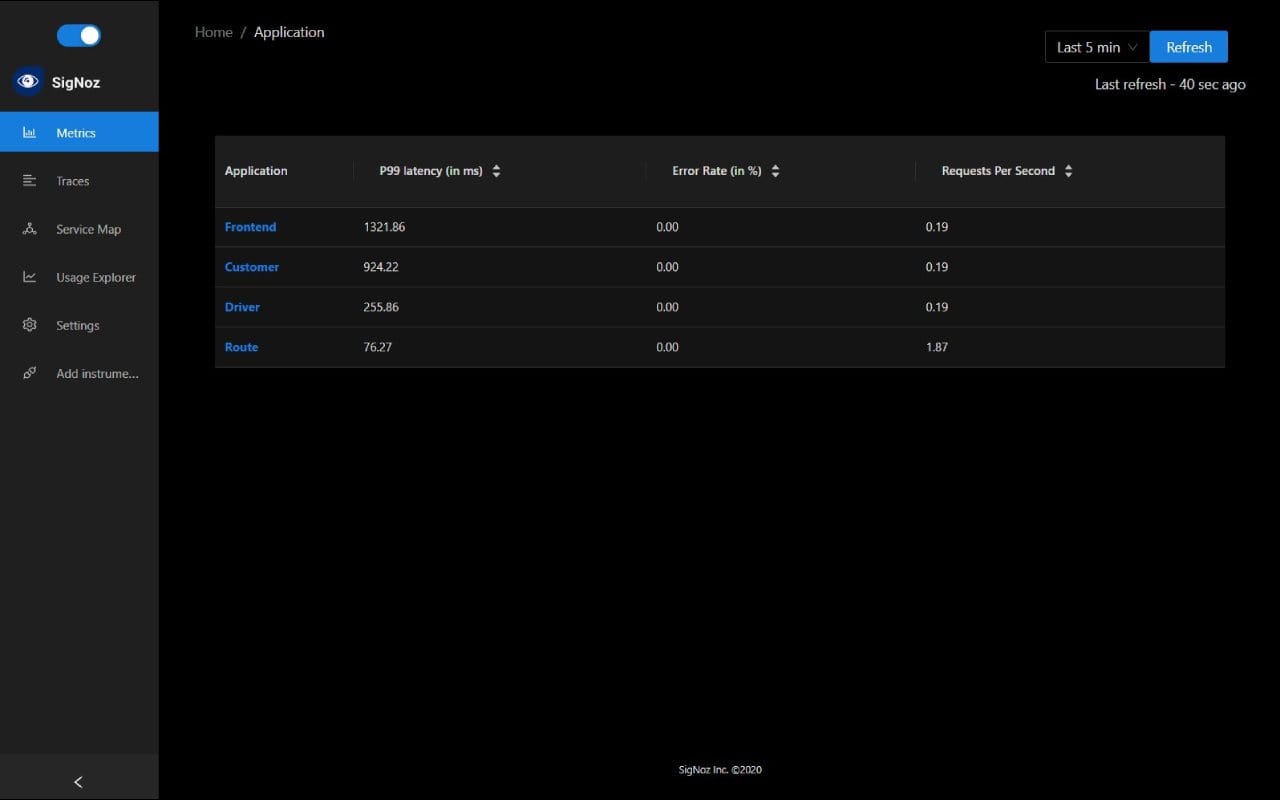Select Application in the breadcrumb trail
Screen dimensions: 1280x800
click(289, 31)
